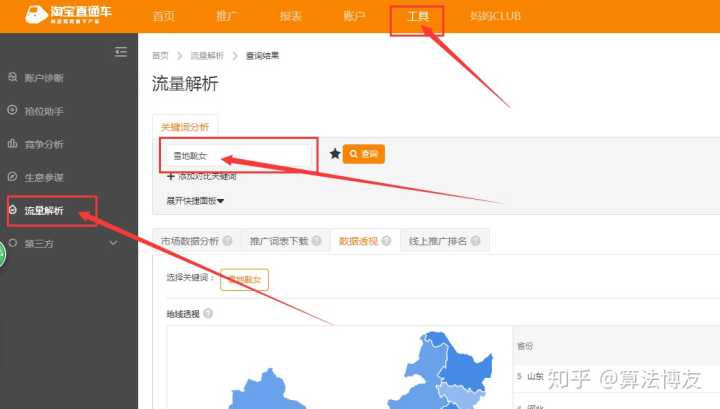The image size is (720, 409).
Task: Click the 淘宝直通车 logo
Action: coord(68,14)
